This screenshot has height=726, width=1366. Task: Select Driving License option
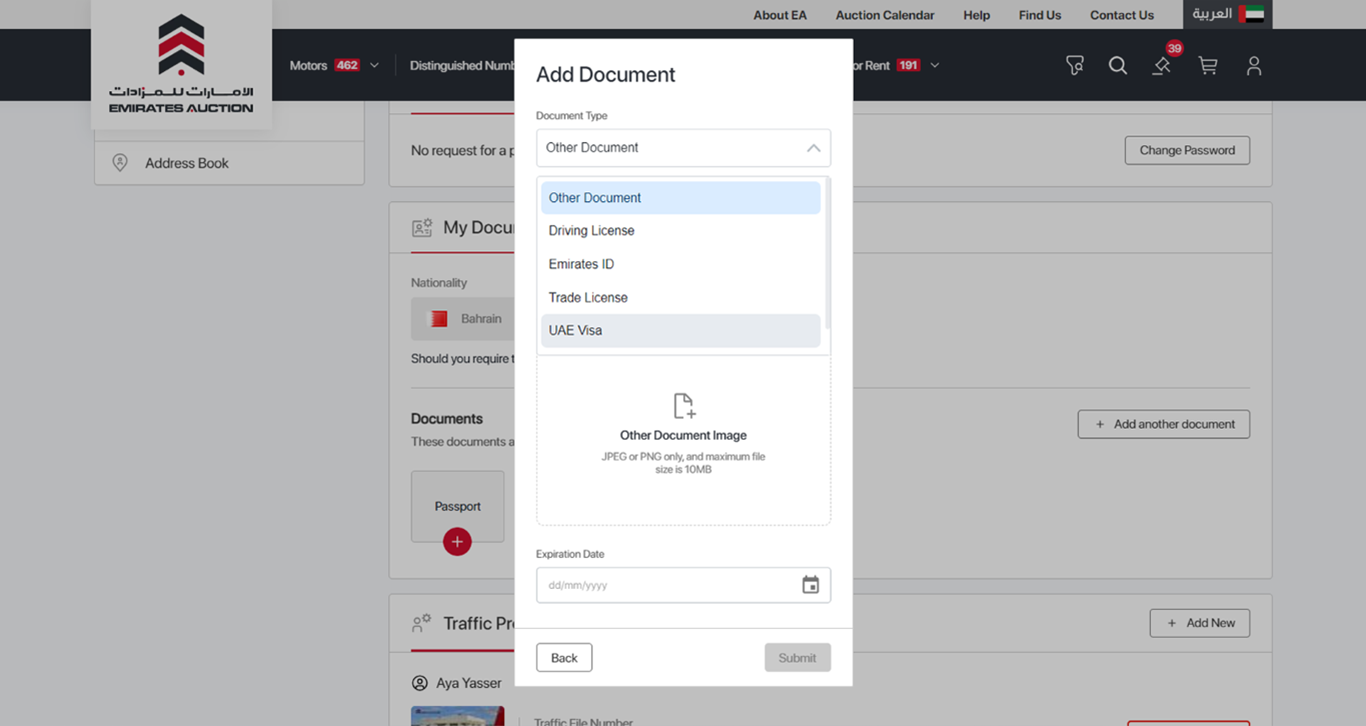coord(591,231)
